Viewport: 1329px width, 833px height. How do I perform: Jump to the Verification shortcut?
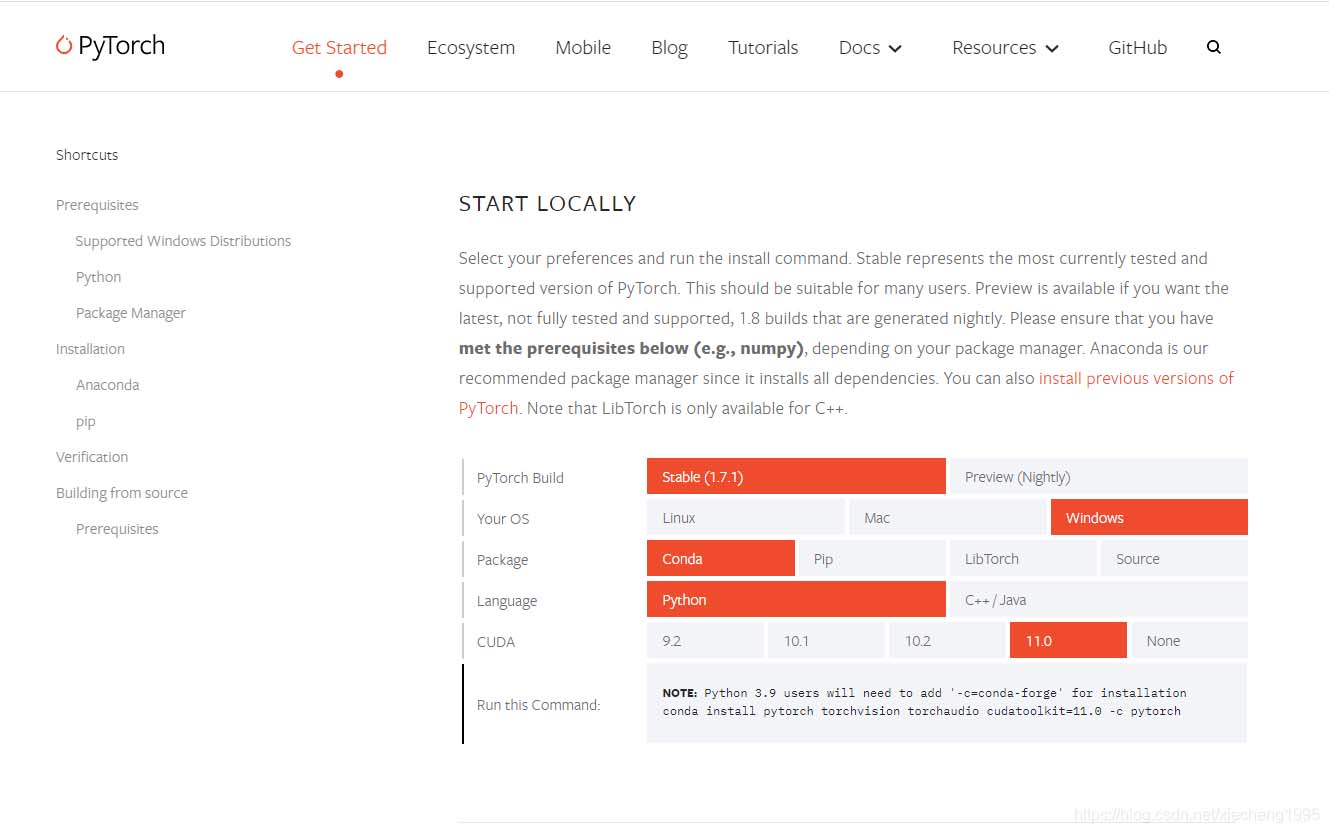click(92, 457)
